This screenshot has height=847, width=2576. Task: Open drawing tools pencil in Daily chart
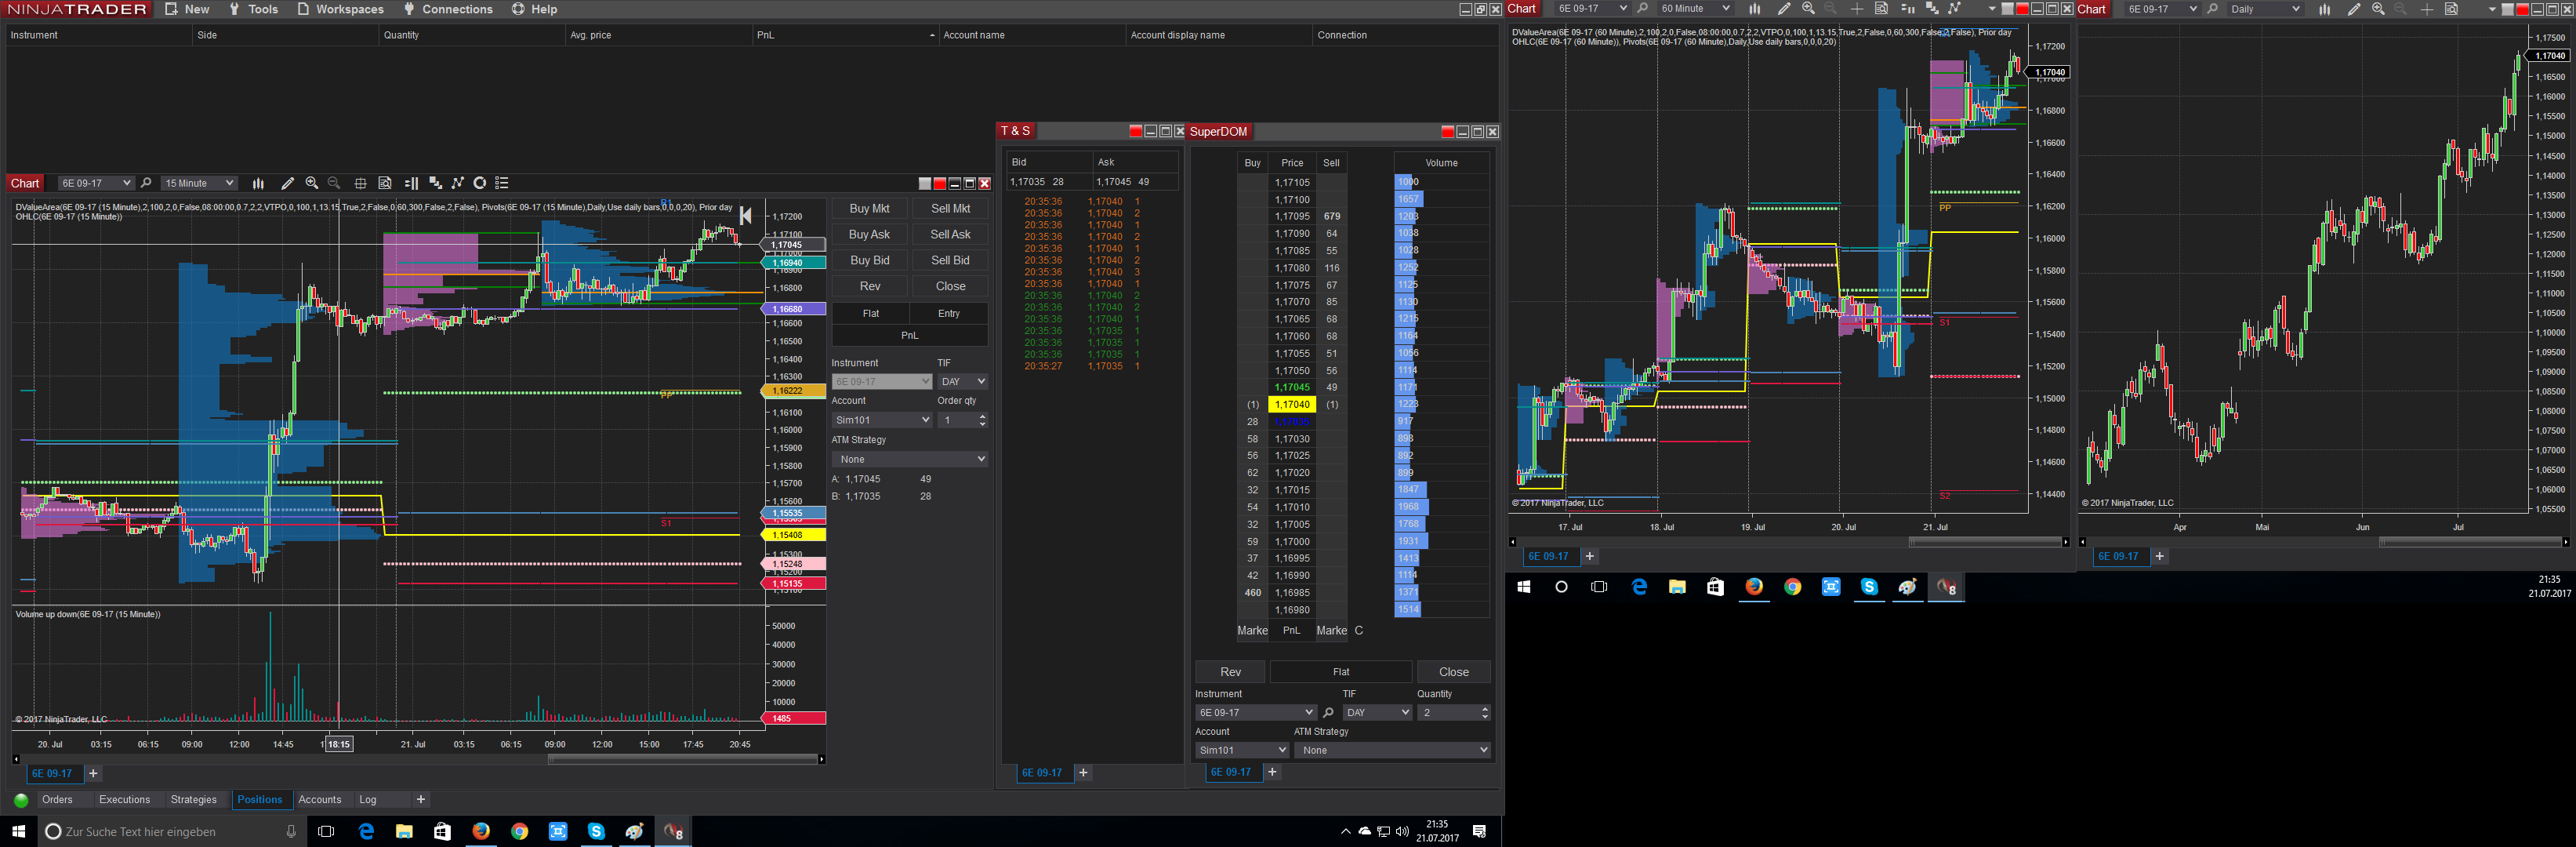click(x=2353, y=9)
